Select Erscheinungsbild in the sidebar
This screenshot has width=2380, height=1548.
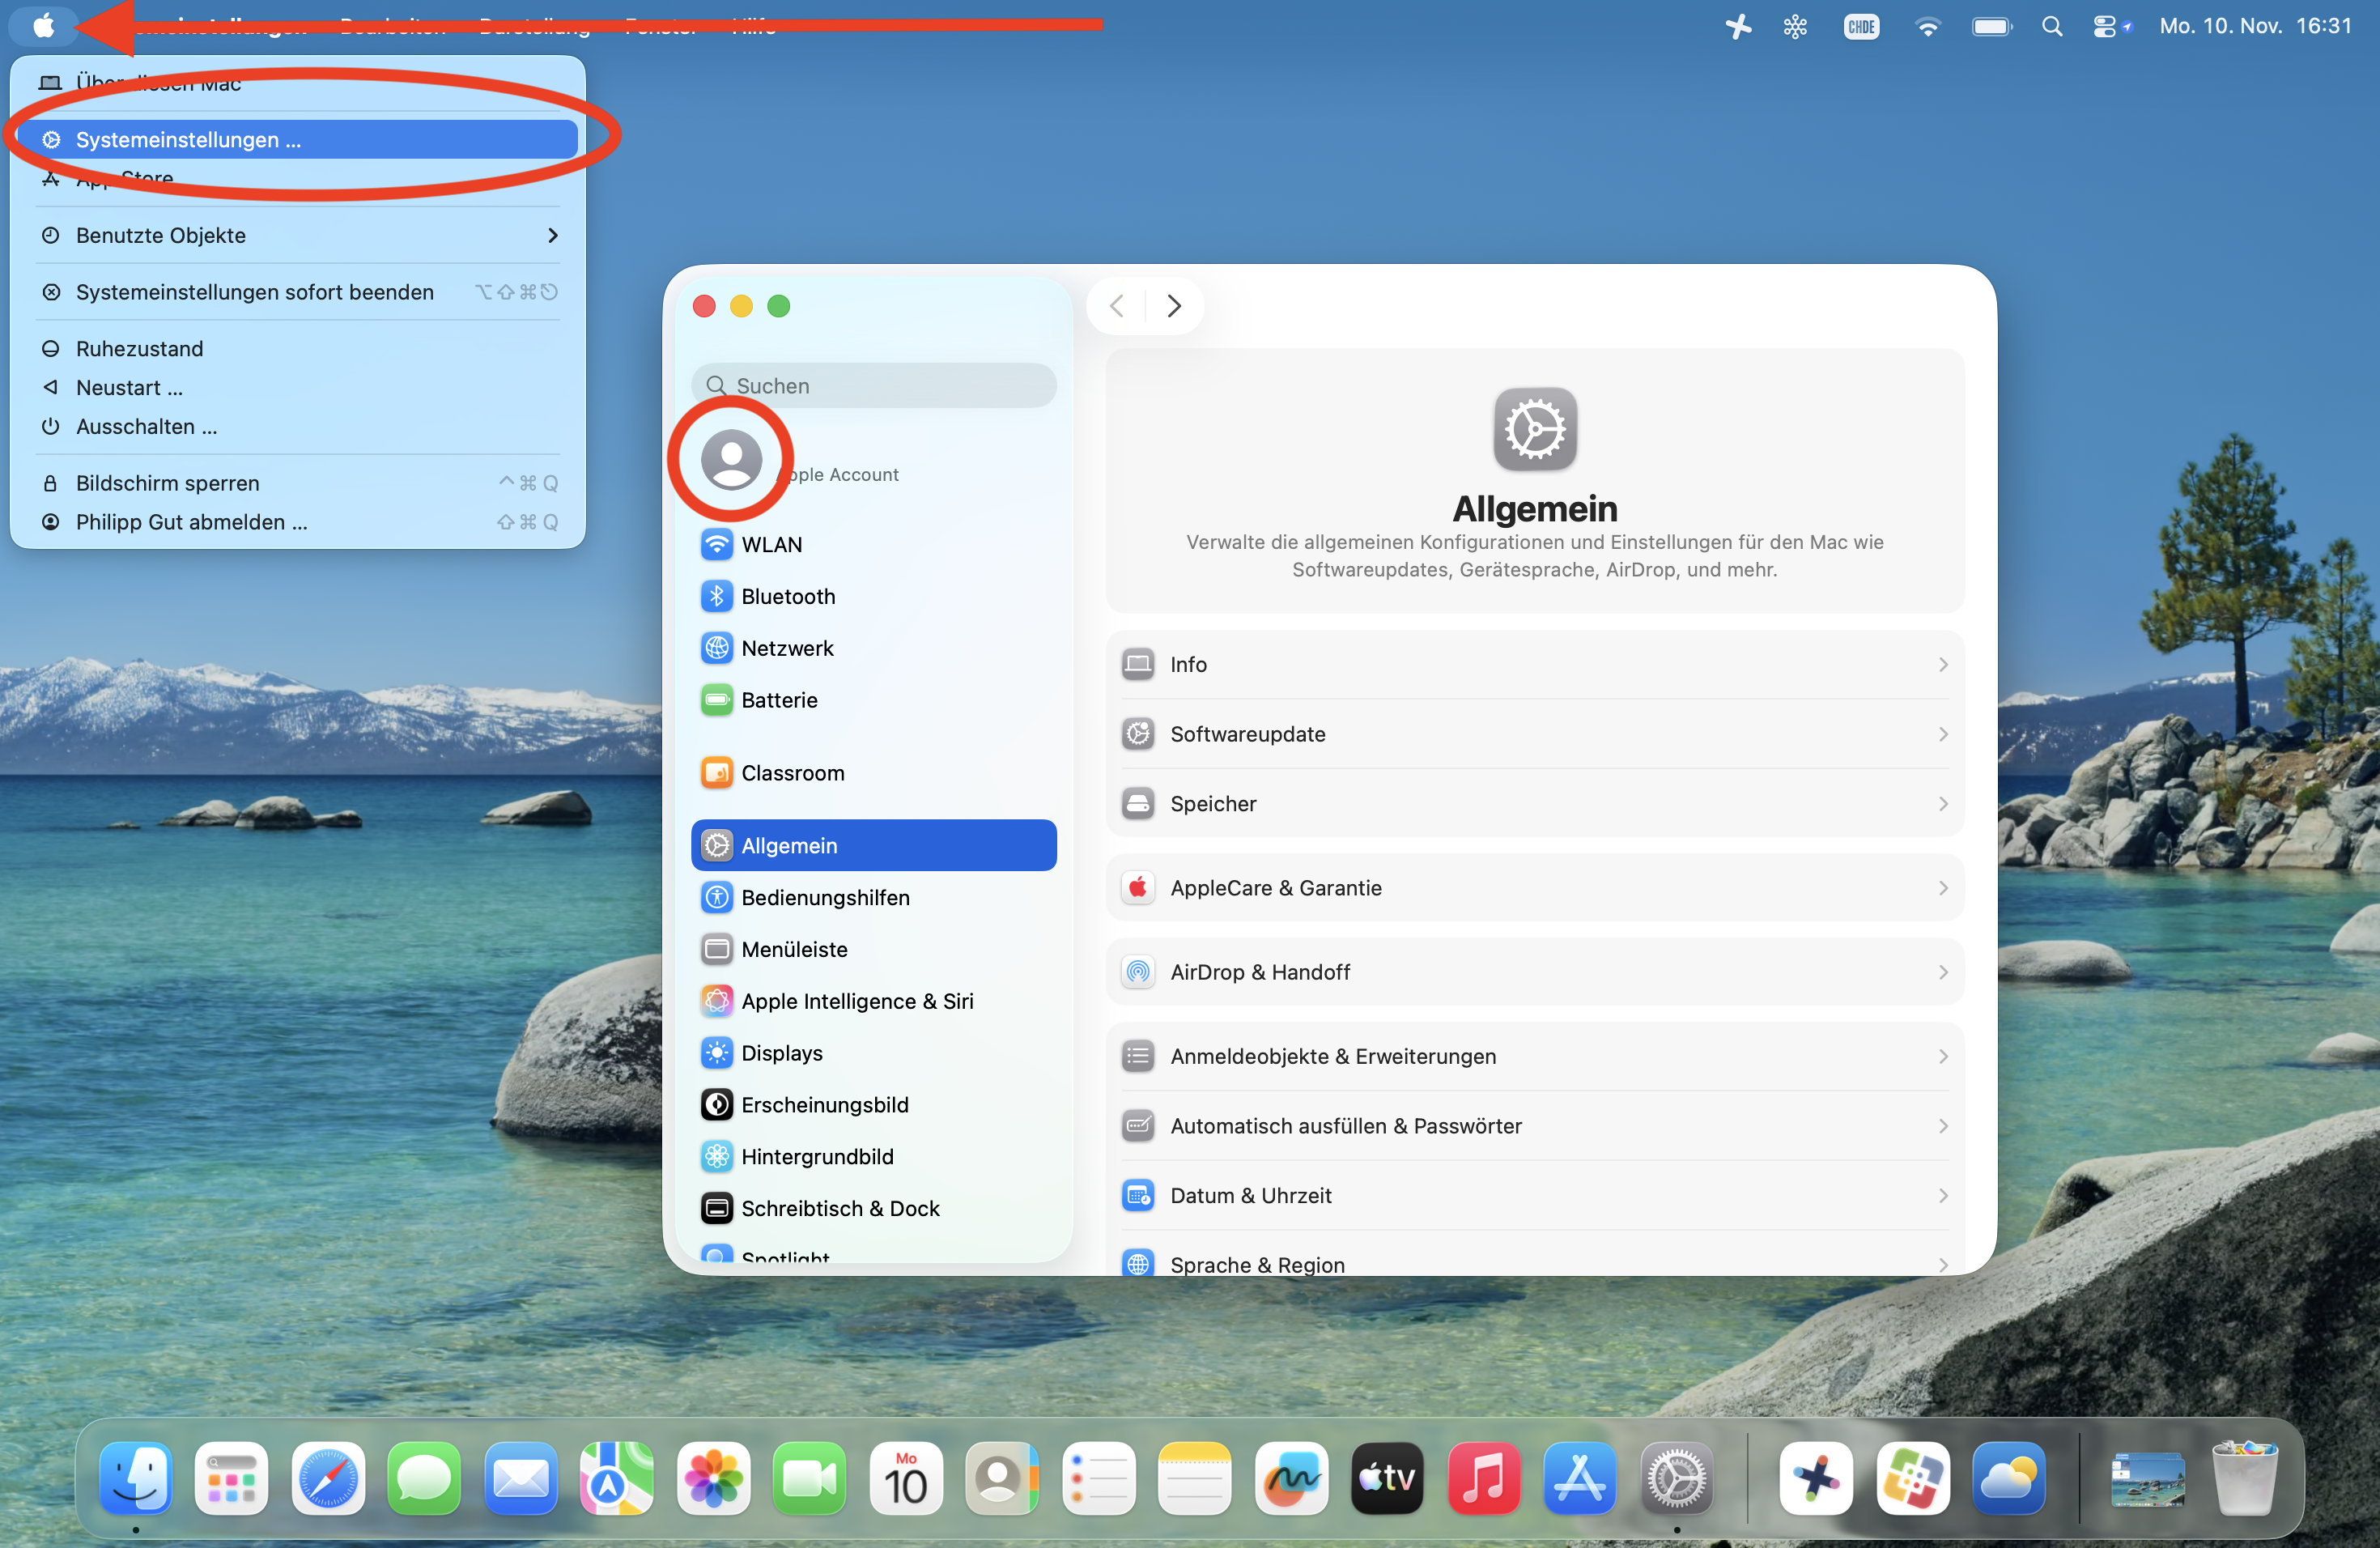point(824,1105)
